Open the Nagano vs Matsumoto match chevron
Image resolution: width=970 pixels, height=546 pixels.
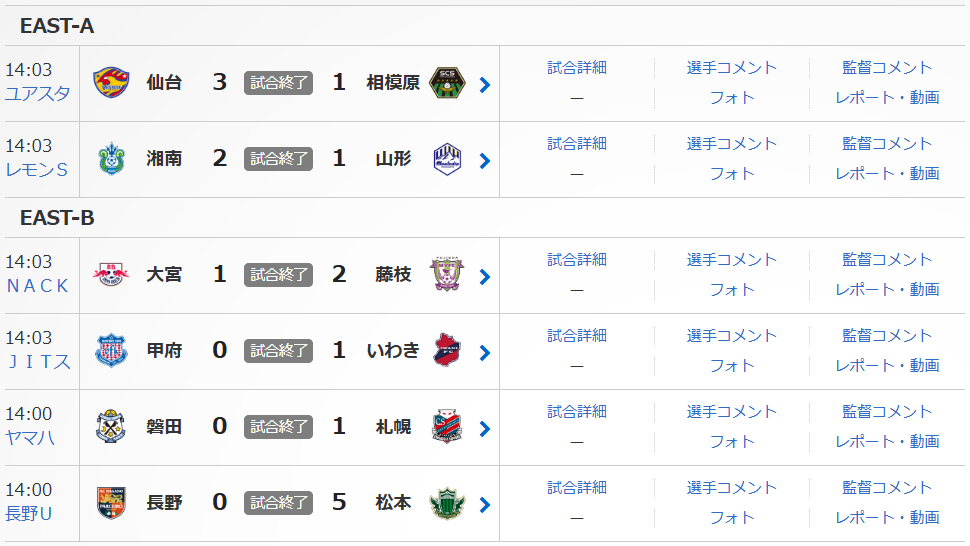point(485,505)
